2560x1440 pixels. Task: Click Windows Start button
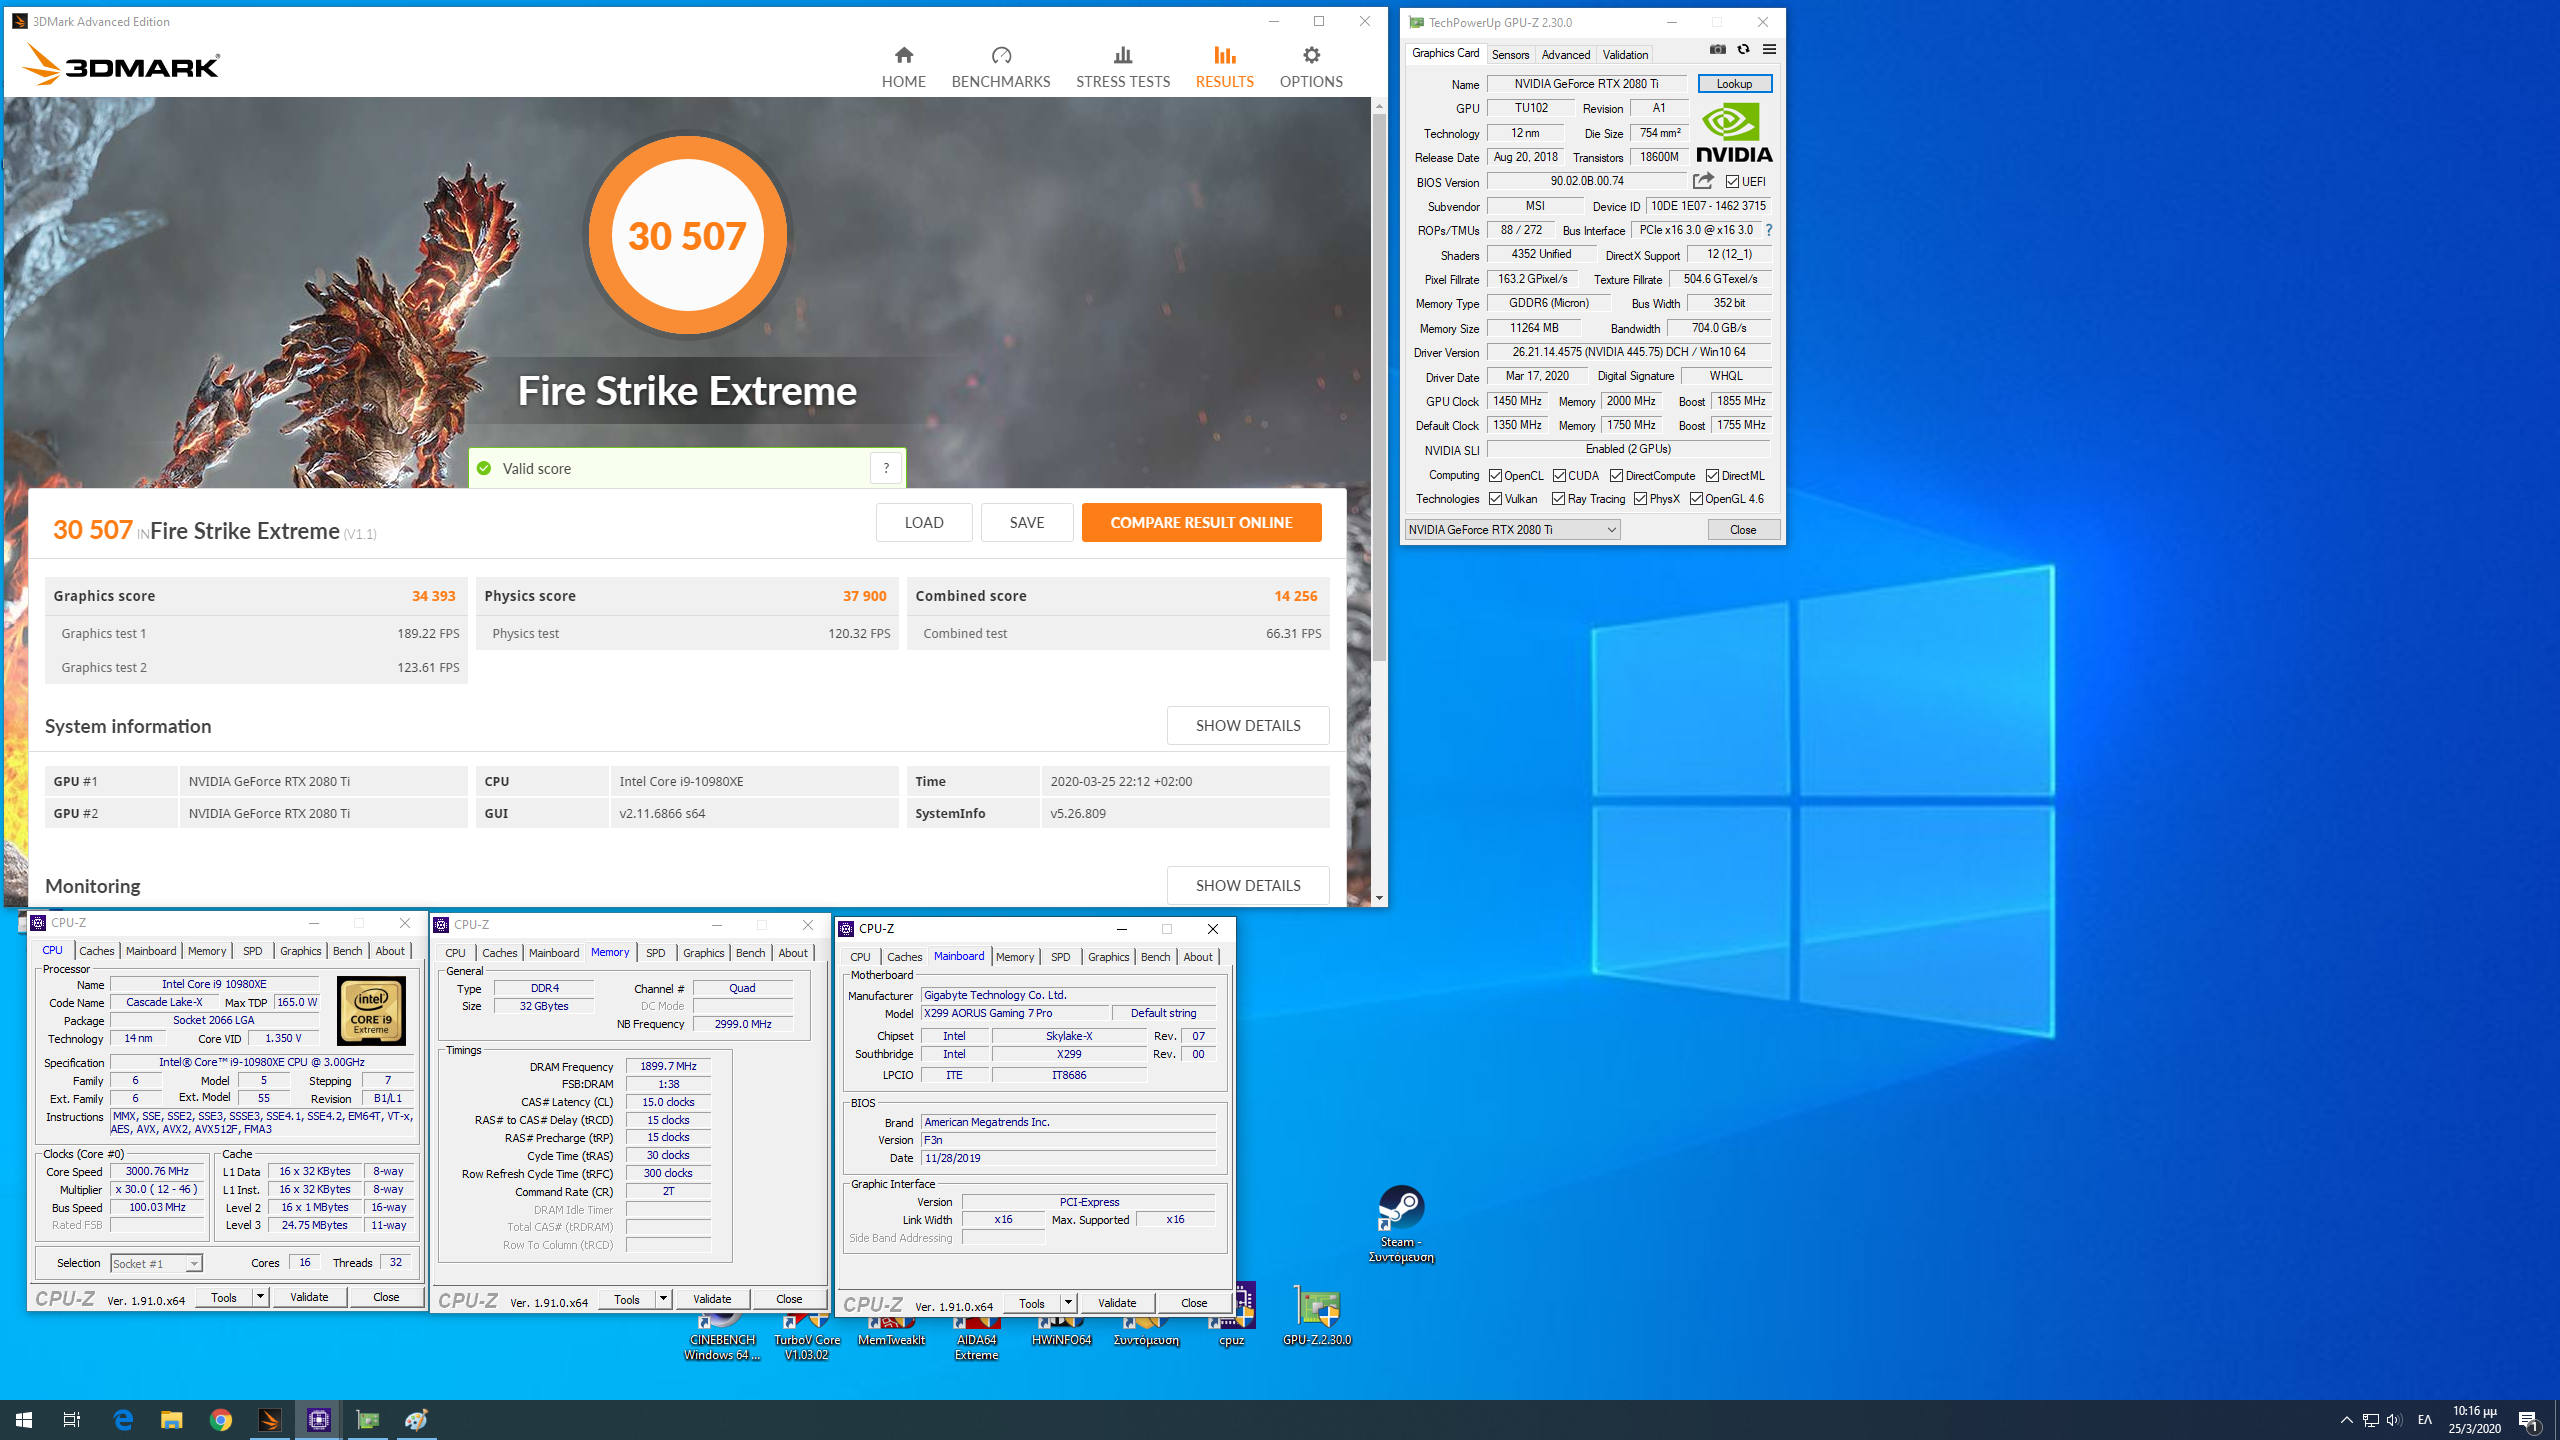click(24, 1419)
